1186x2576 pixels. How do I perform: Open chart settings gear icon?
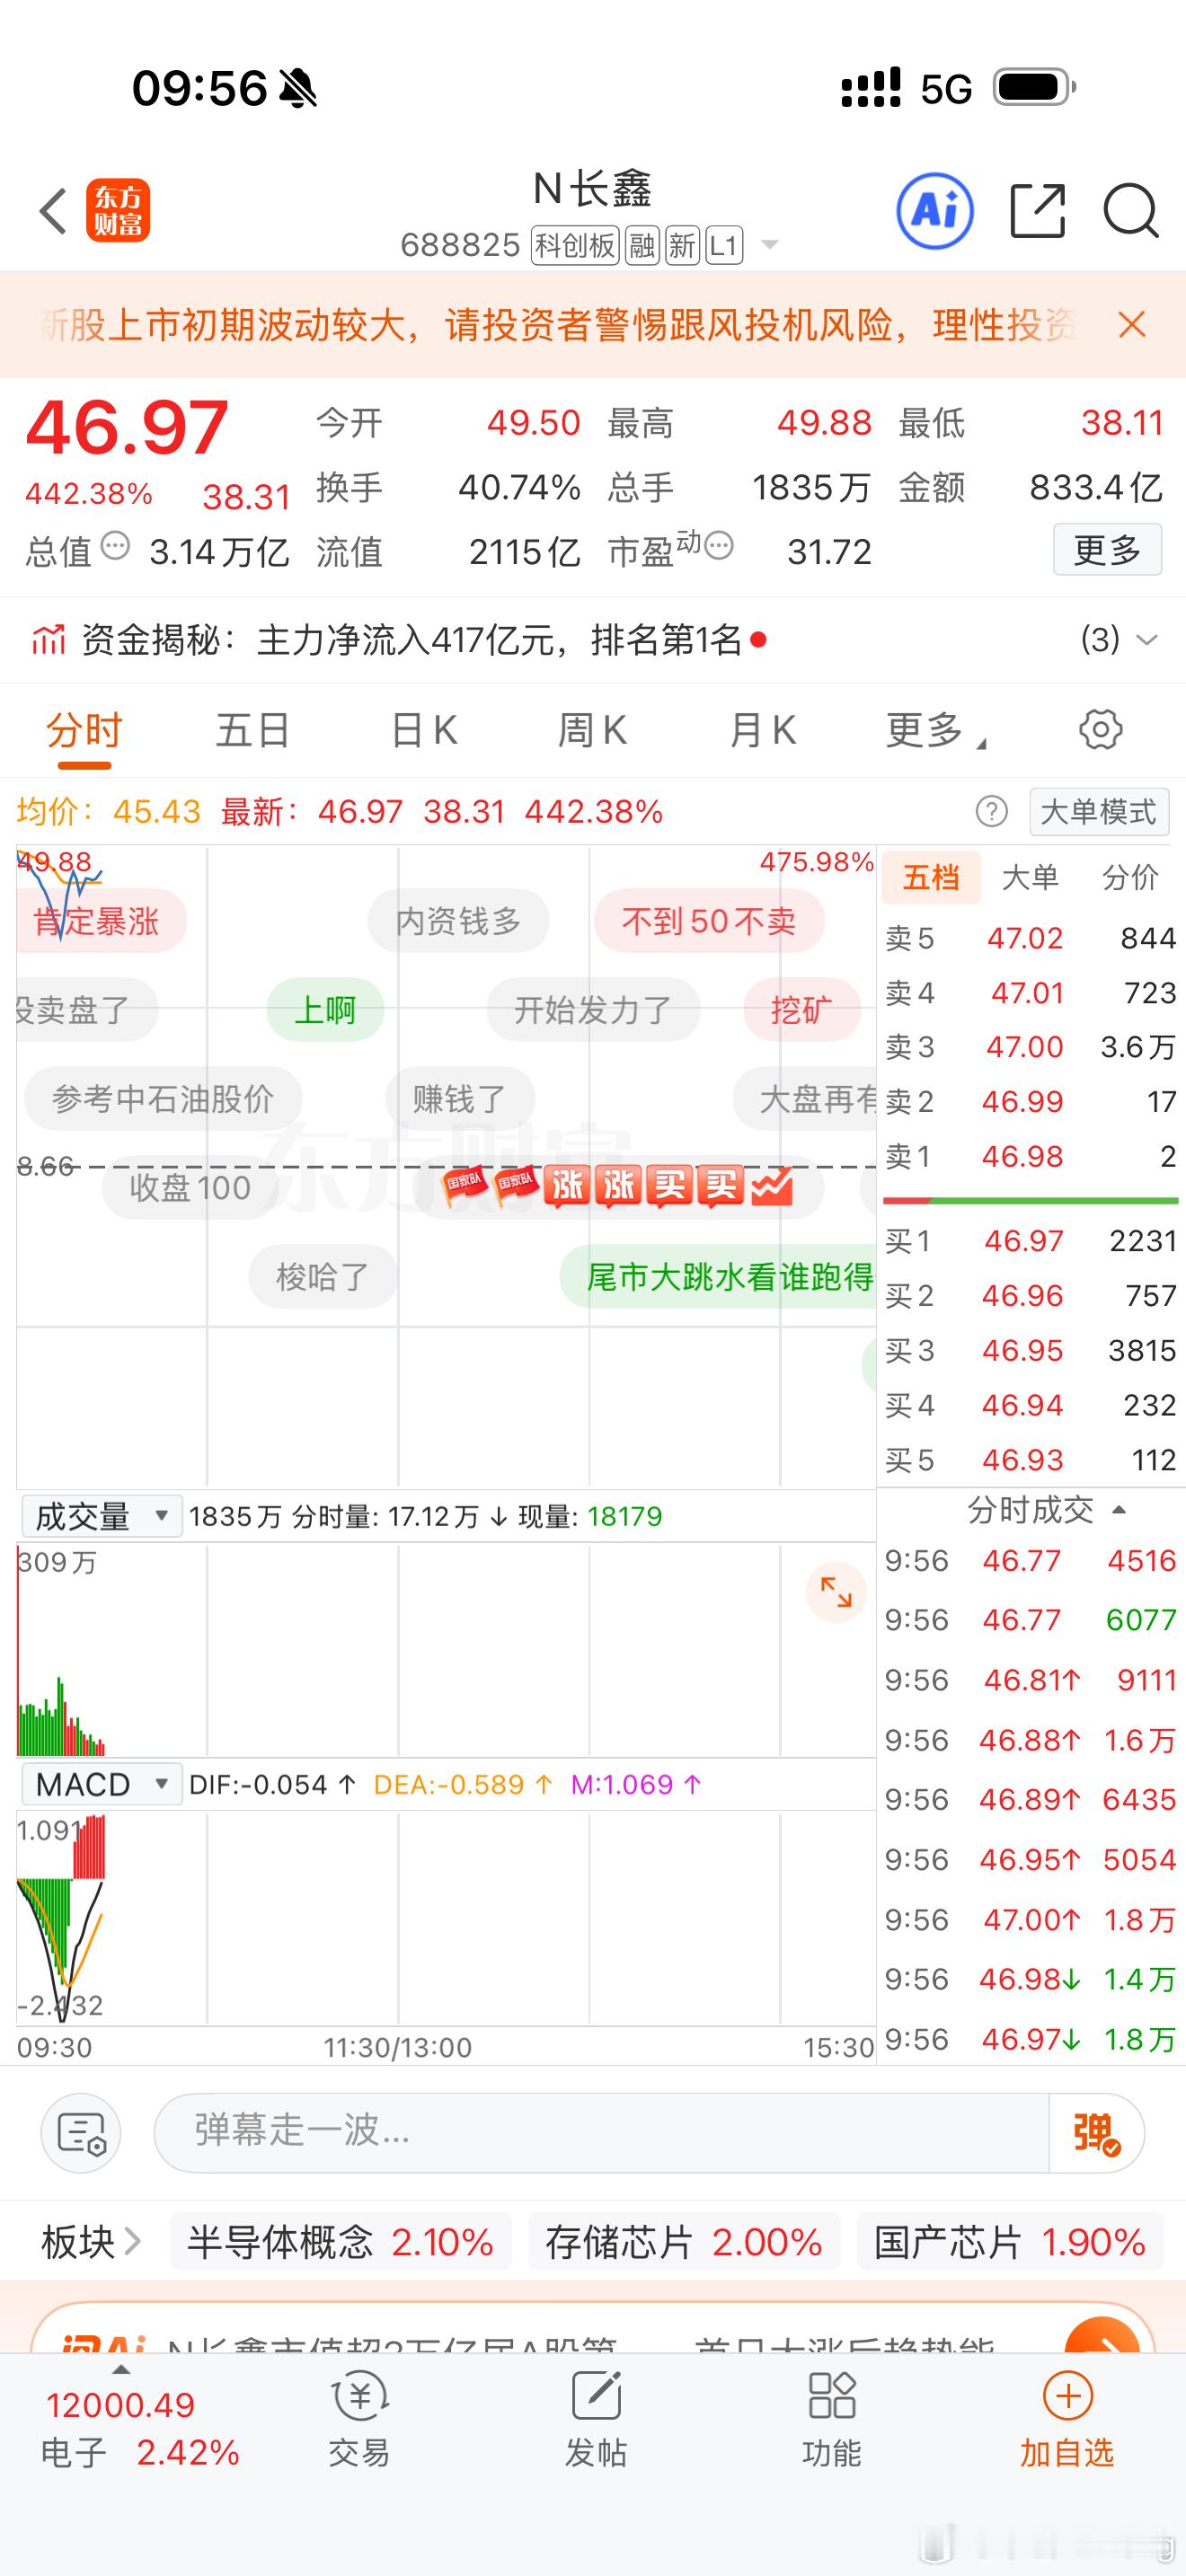pos(1101,730)
